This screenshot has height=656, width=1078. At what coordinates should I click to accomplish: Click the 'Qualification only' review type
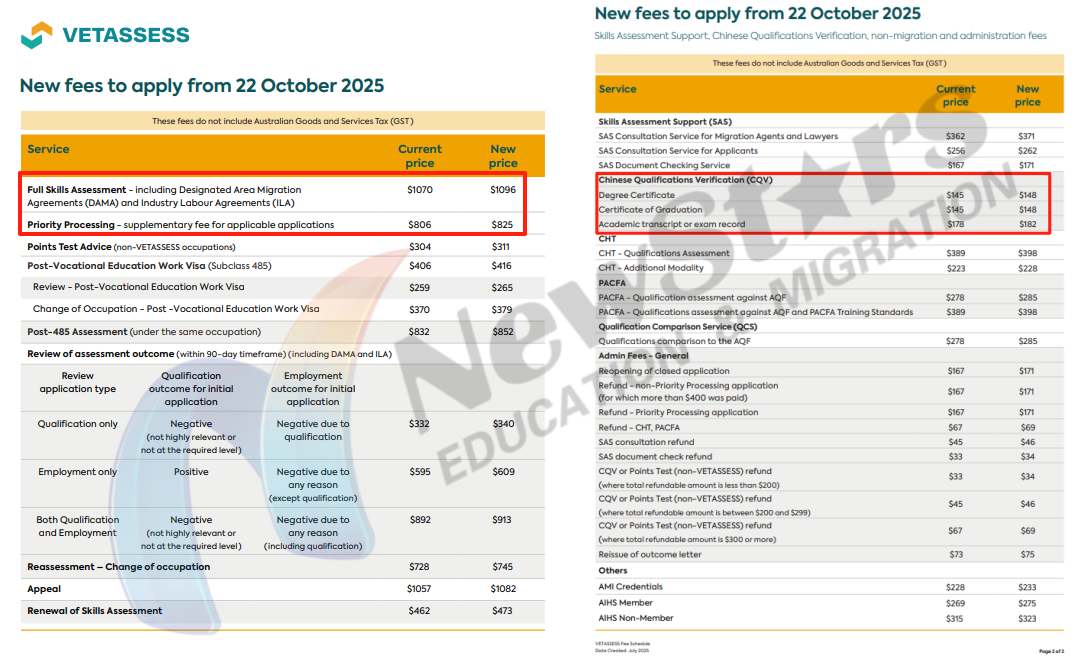(x=78, y=424)
